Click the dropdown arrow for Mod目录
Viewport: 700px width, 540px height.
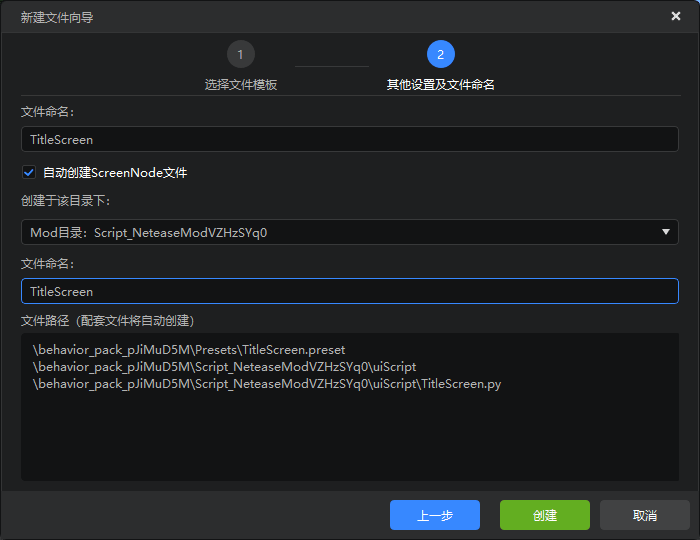pyautogui.click(x=666, y=232)
